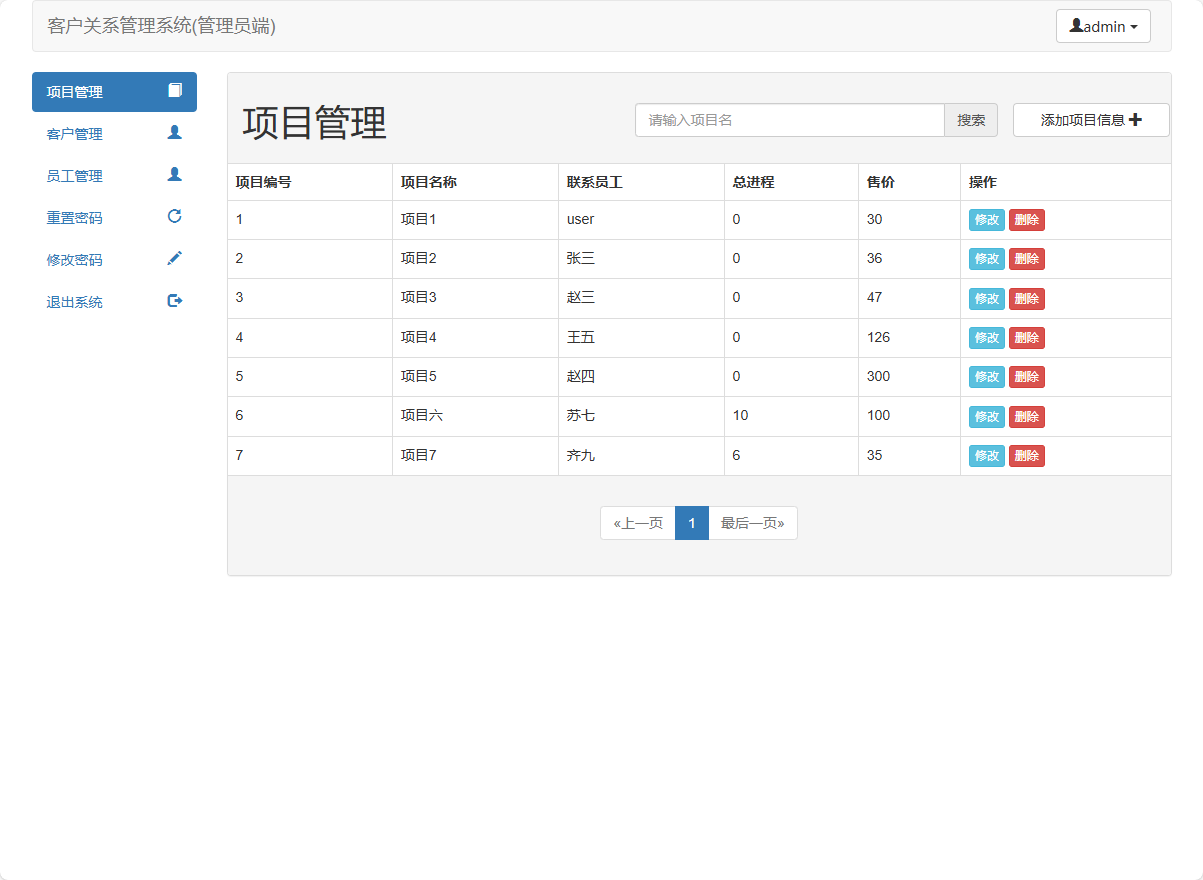The image size is (1203, 880).
Task: Select the pencil icon beside 修改密码
Action: coord(175,258)
